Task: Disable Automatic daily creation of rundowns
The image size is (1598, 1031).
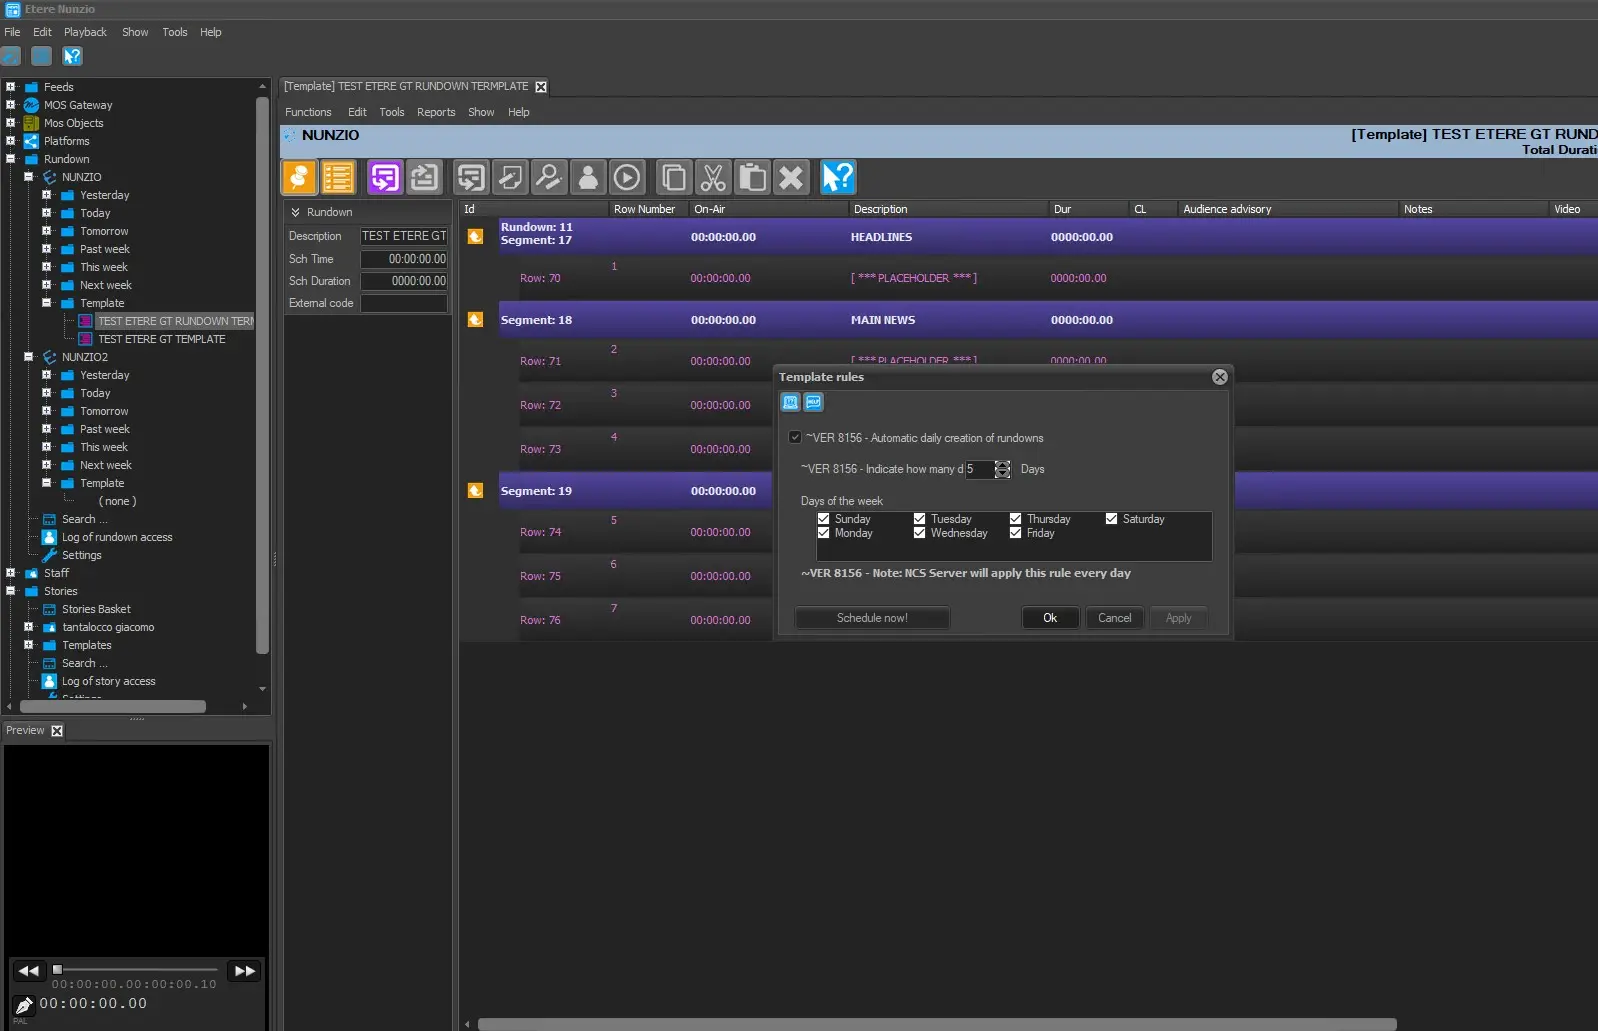Action: [x=795, y=438]
